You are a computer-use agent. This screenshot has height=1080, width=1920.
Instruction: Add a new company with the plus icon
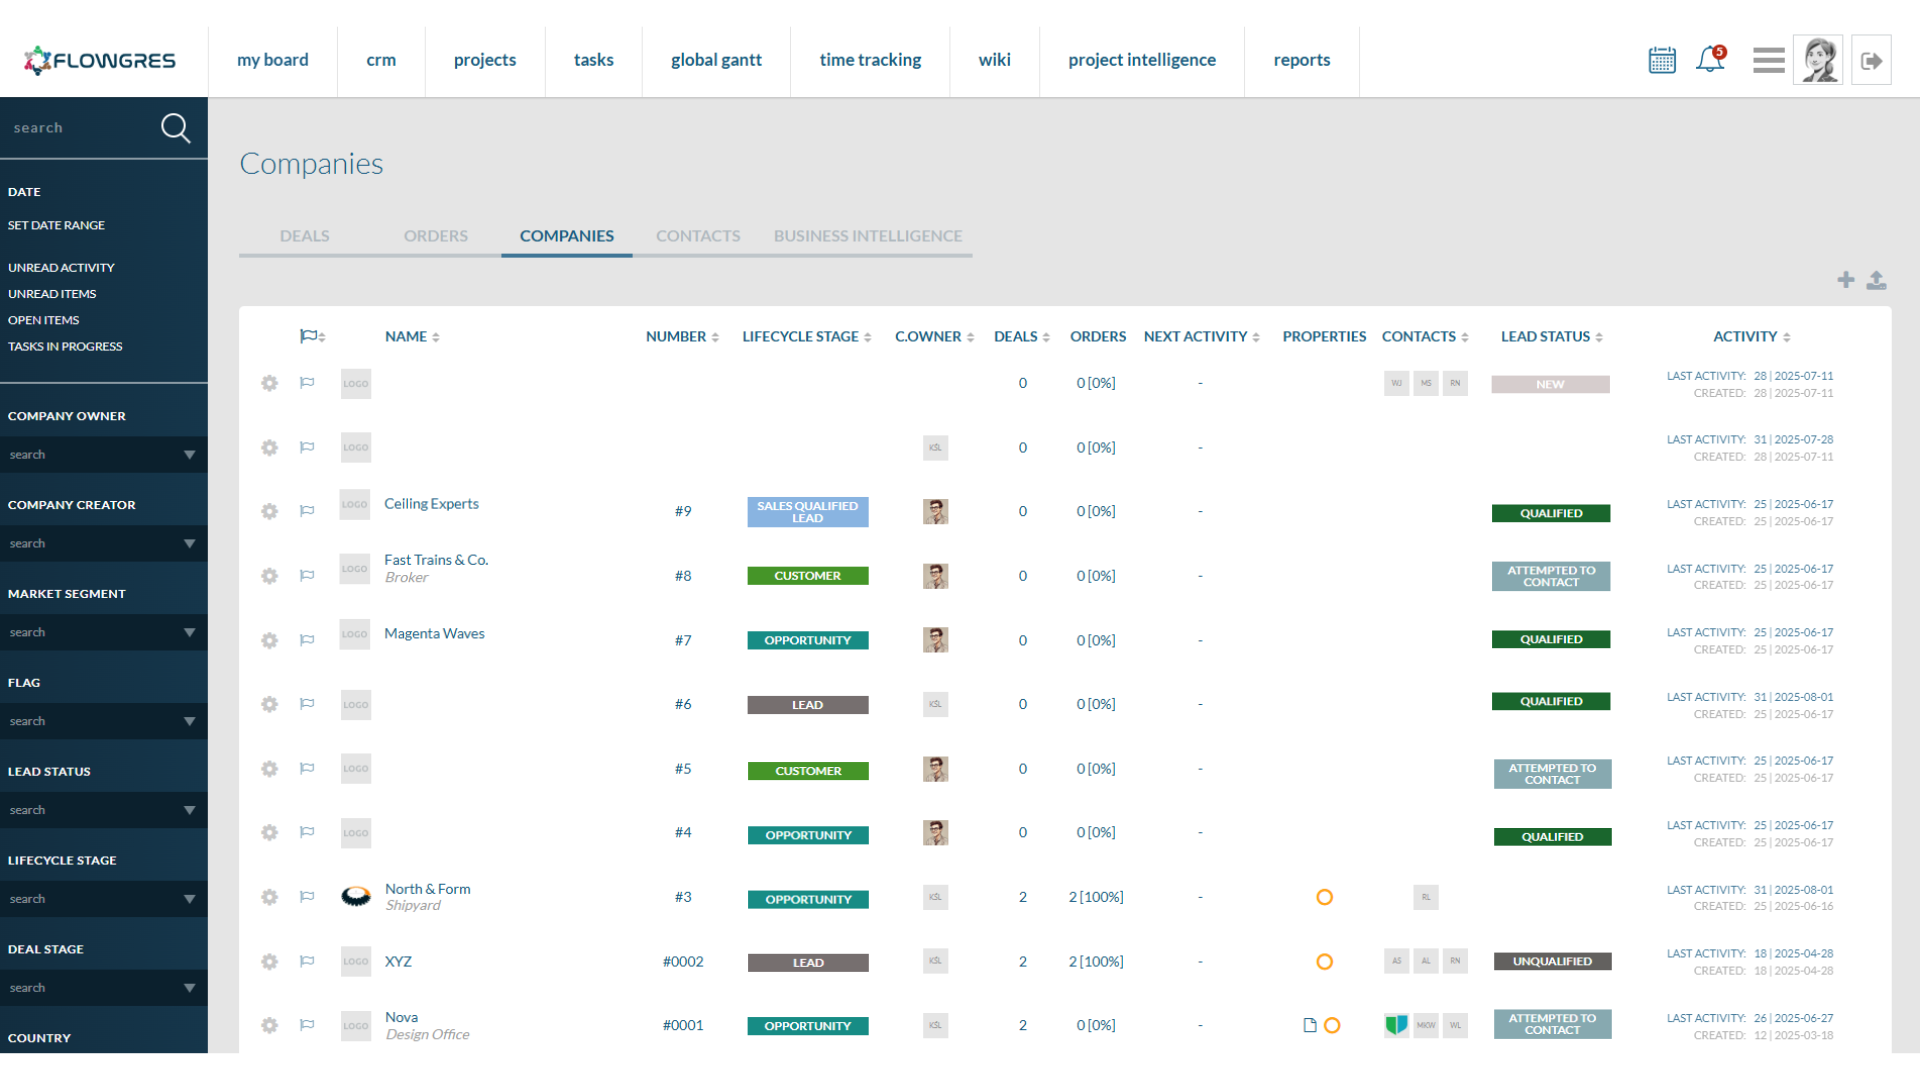tap(1846, 280)
